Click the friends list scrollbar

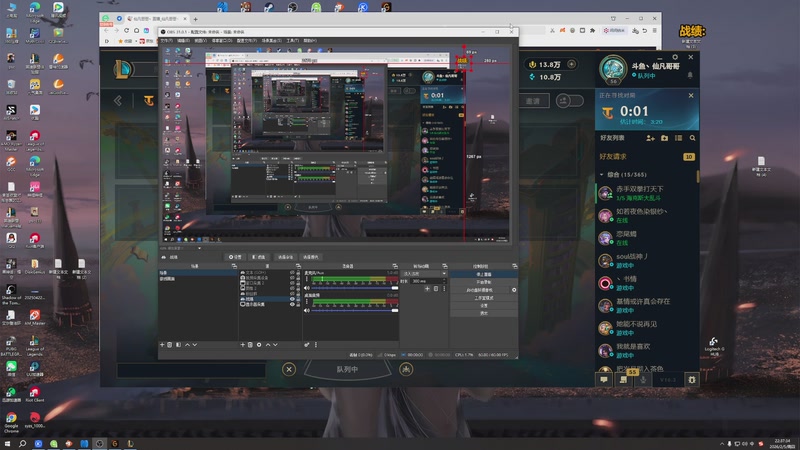[697, 176]
